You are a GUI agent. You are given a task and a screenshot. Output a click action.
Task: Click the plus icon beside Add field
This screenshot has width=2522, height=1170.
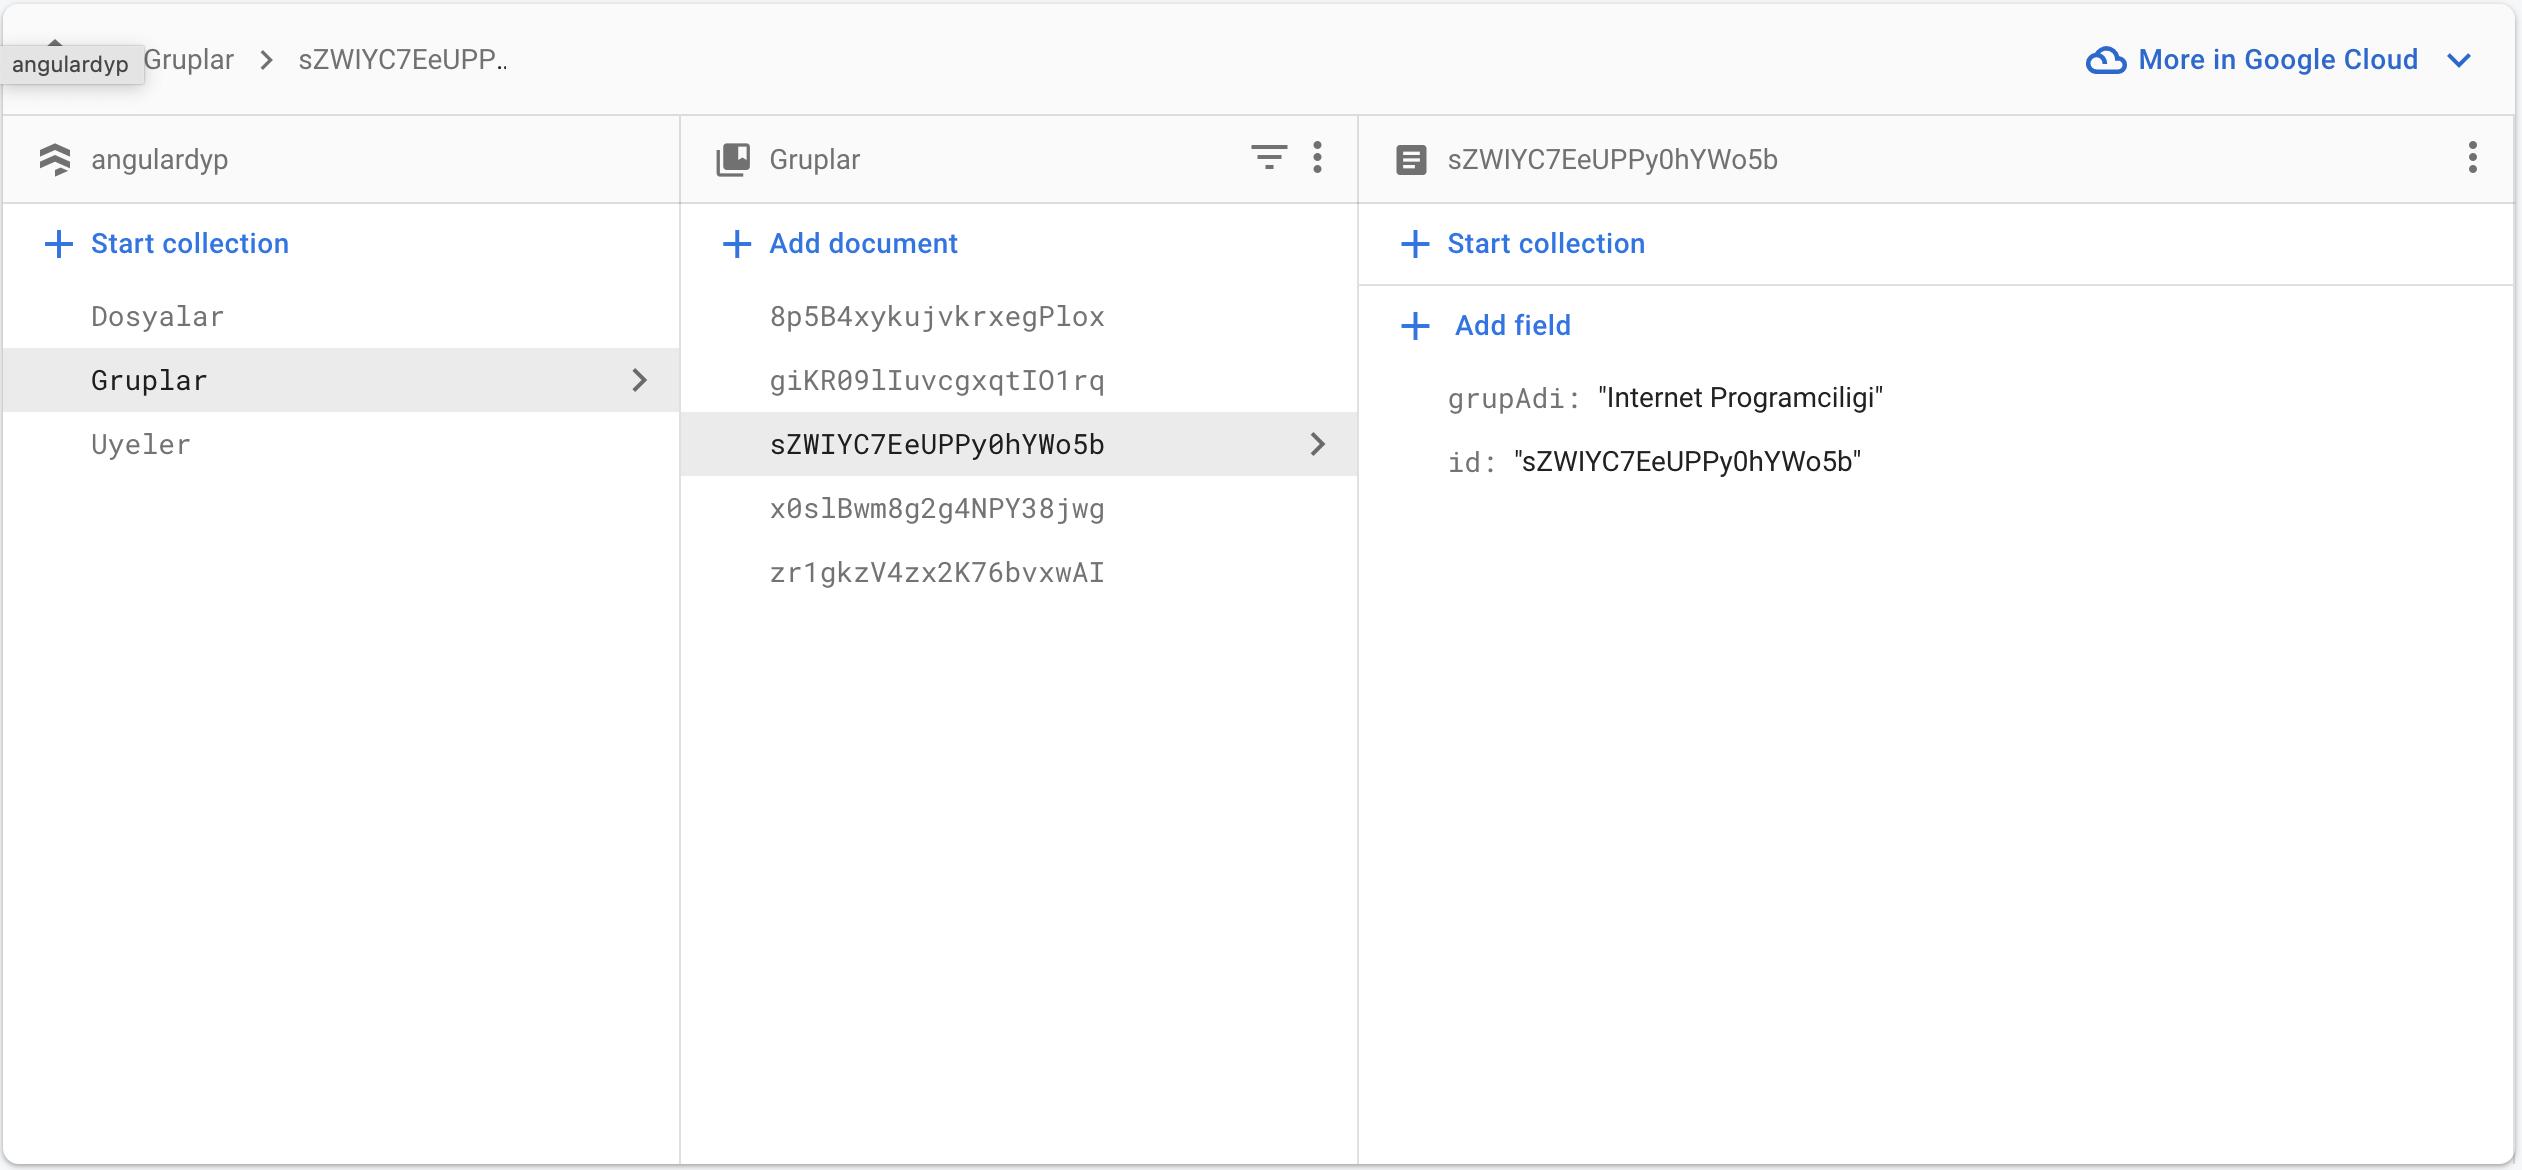(x=1415, y=325)
